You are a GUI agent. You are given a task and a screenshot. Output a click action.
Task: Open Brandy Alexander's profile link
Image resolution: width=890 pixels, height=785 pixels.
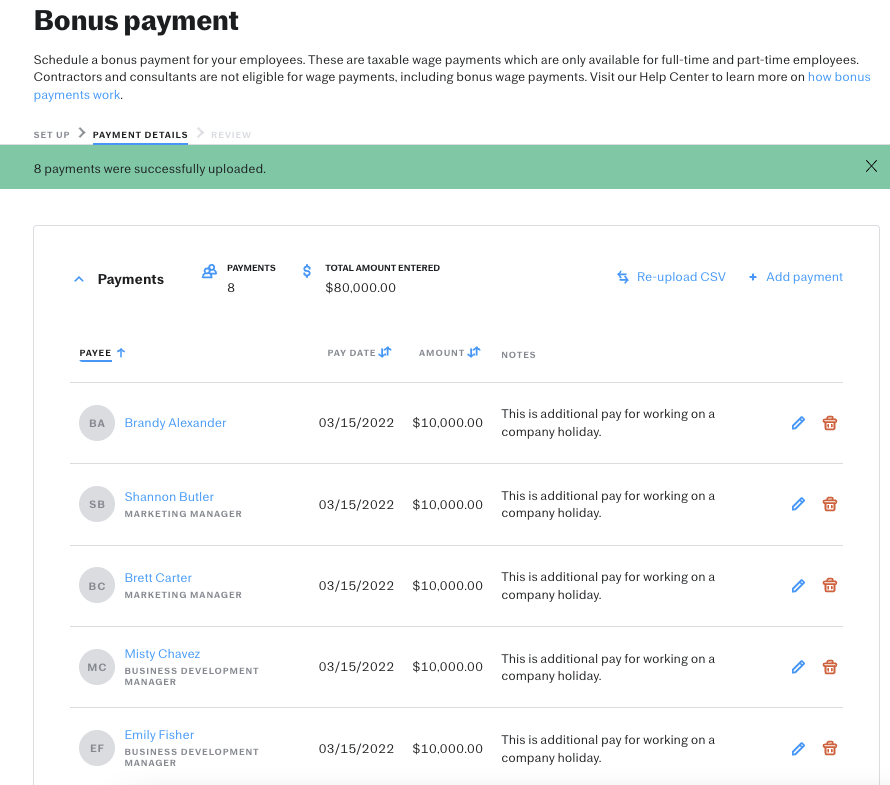coord(175,423)
